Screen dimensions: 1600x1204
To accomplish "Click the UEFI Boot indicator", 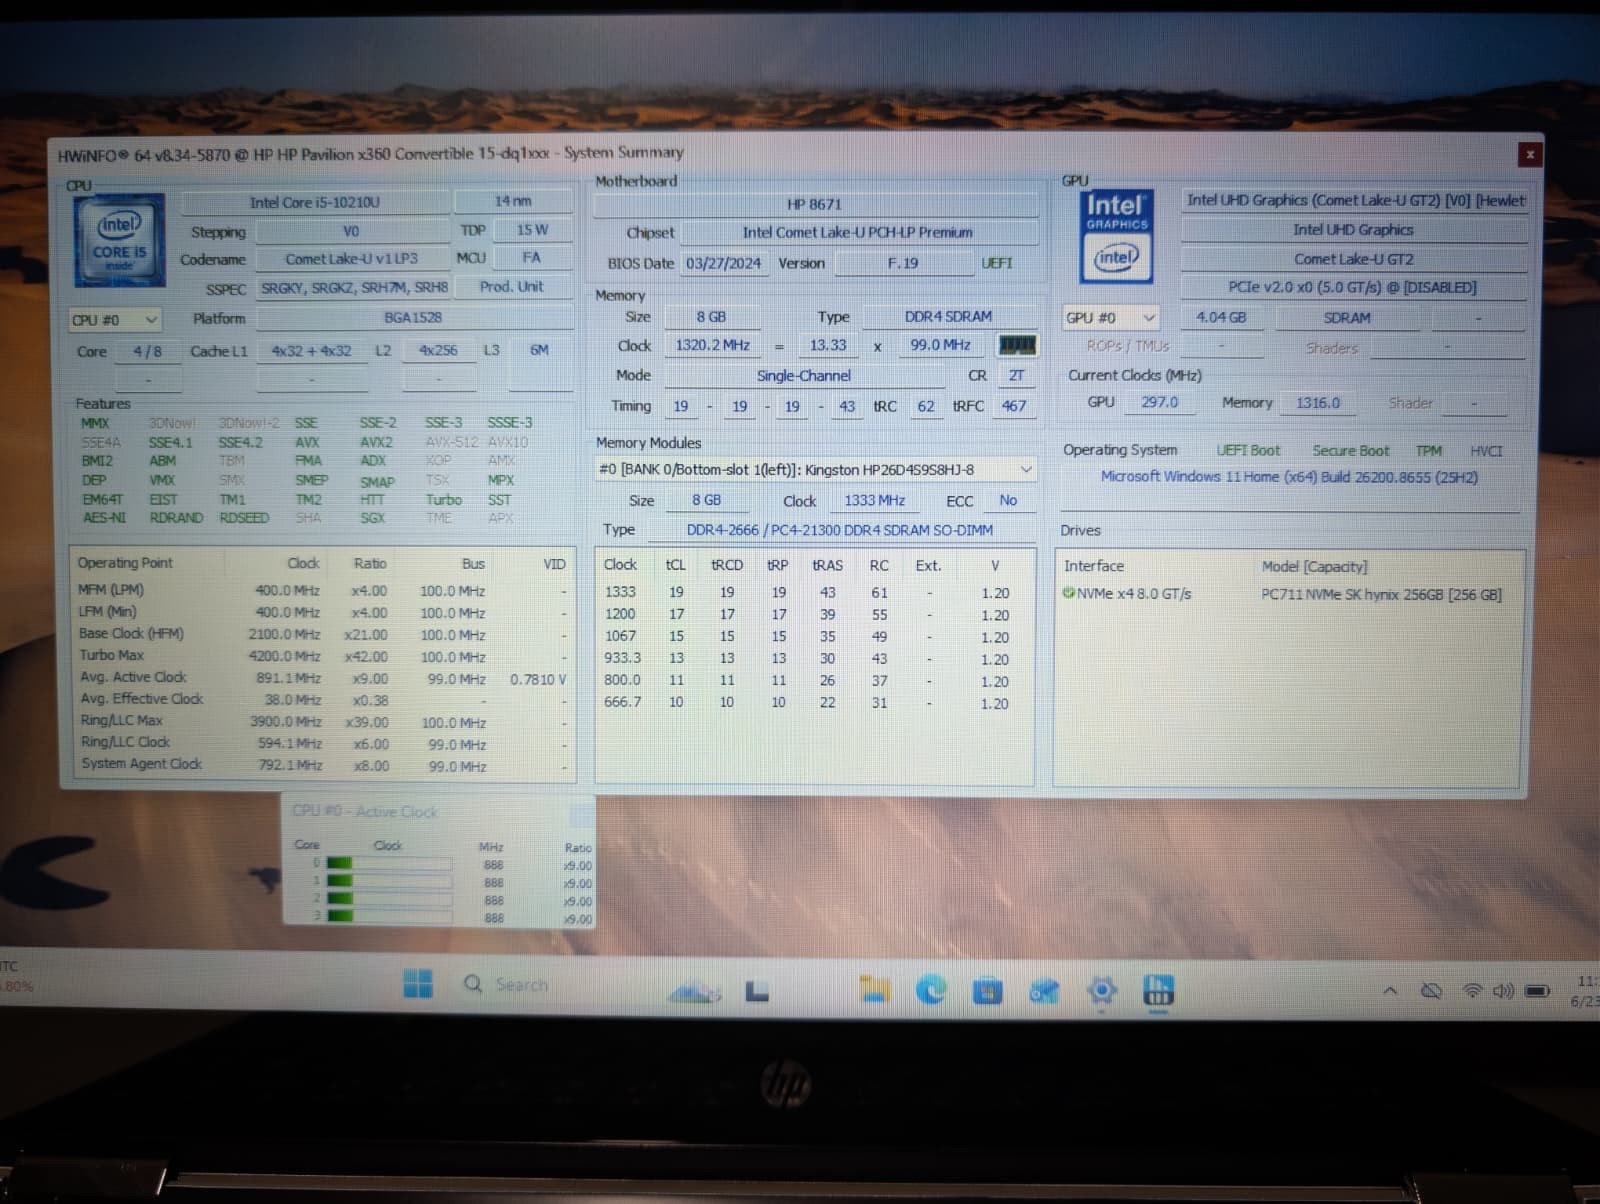I will pyautogui.click(x=1248, y=451).
